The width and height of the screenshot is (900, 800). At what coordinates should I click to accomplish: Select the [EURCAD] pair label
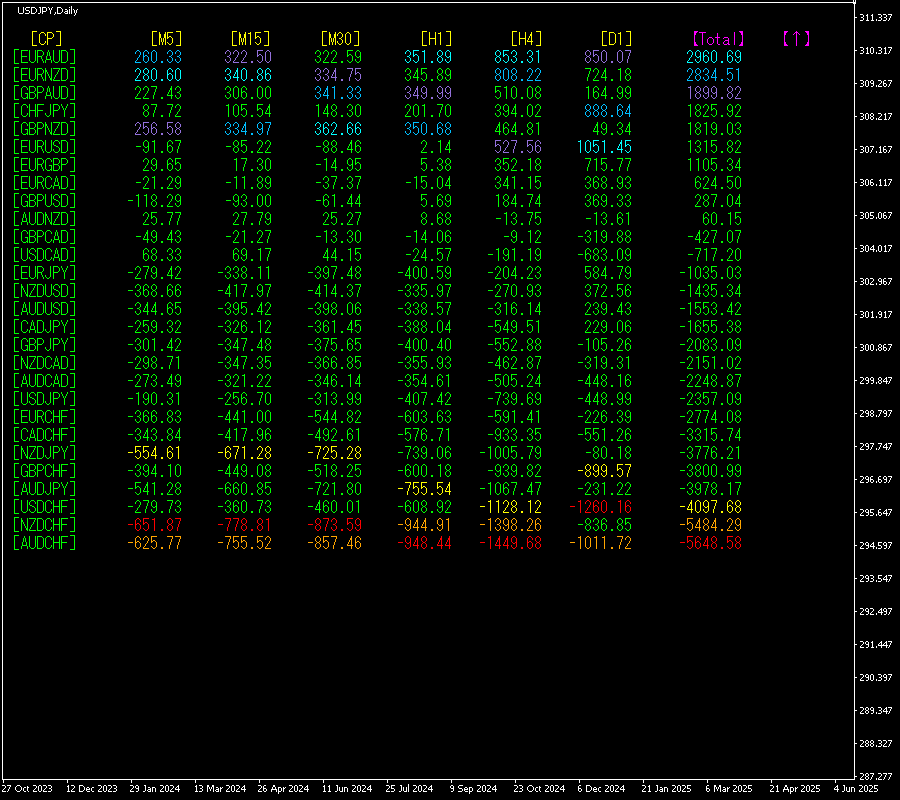pyautogui.click(x=45, y=183)
